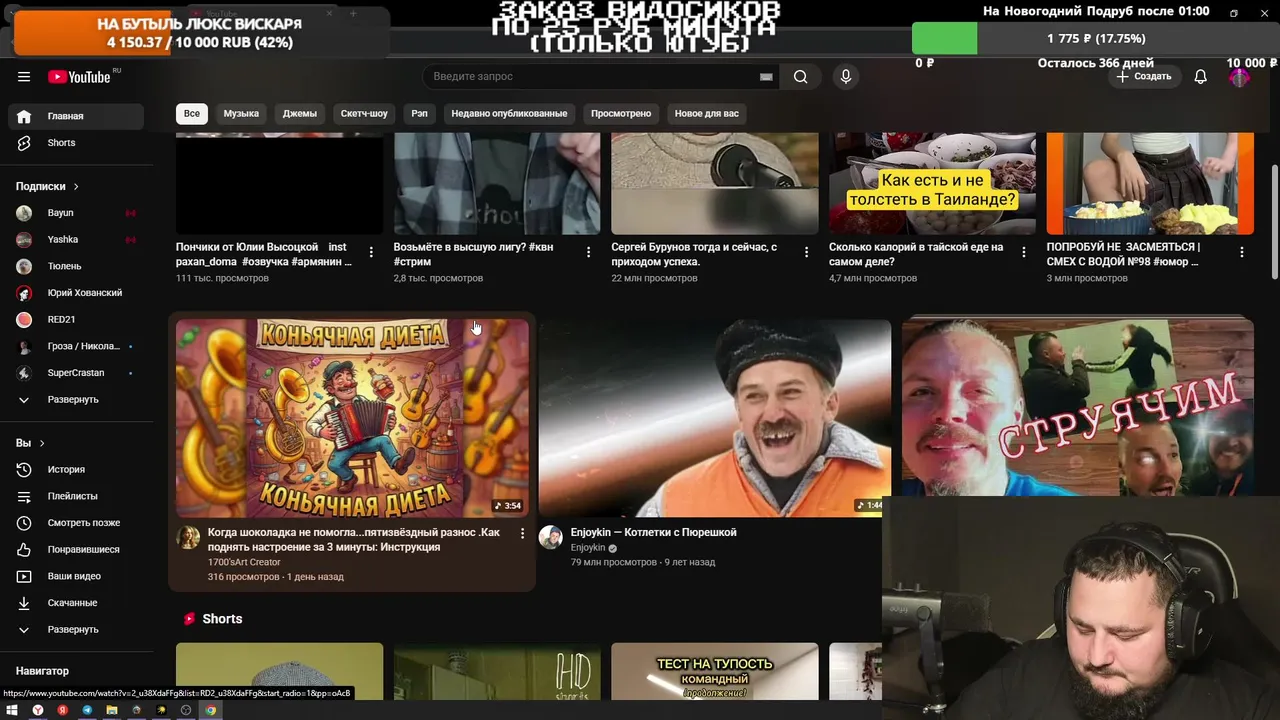Open the SuperCrastan subscription
The image size is (1280, 720).
point(76,373)
